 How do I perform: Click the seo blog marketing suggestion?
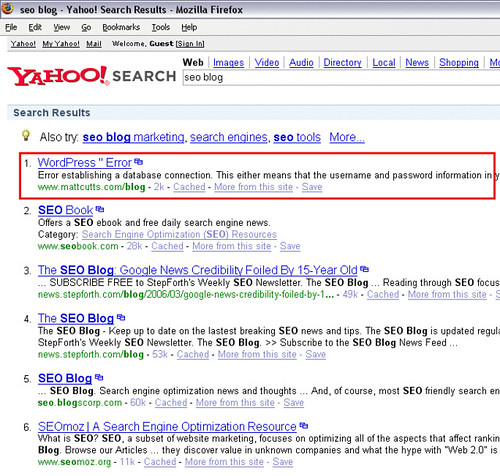pos(133,137)
